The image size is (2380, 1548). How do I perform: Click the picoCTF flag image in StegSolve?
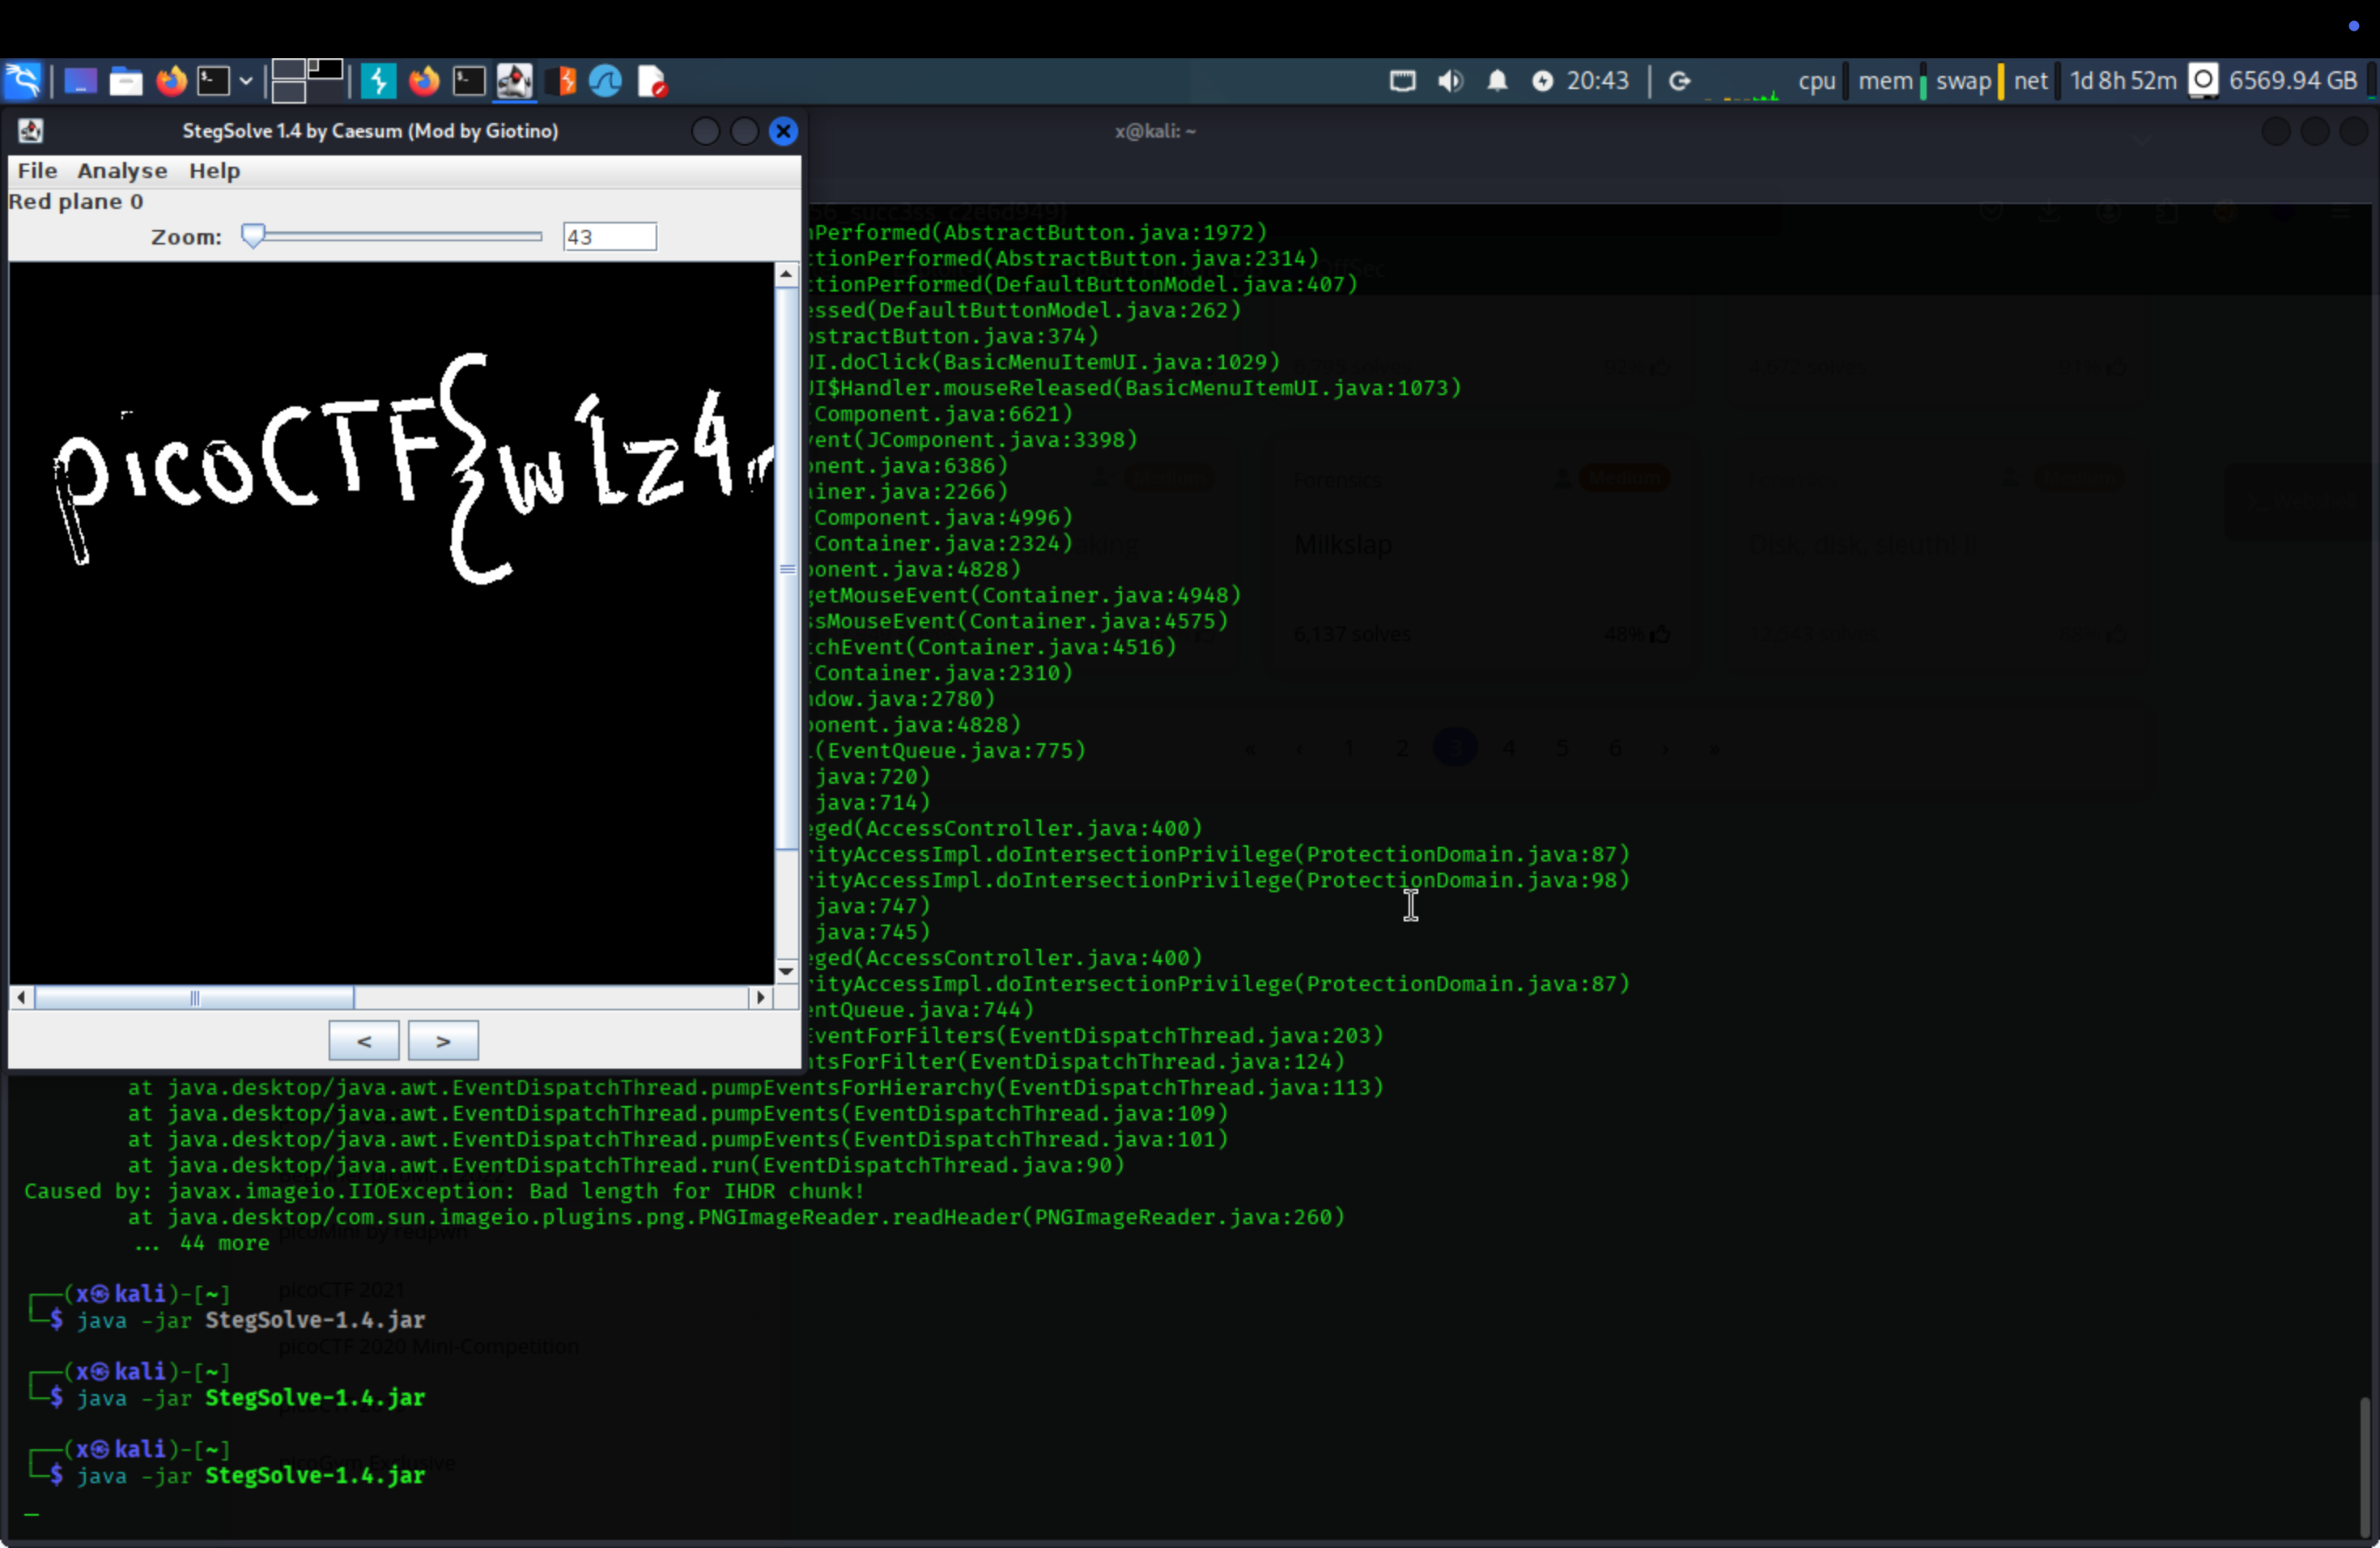(x=391, y=622)
